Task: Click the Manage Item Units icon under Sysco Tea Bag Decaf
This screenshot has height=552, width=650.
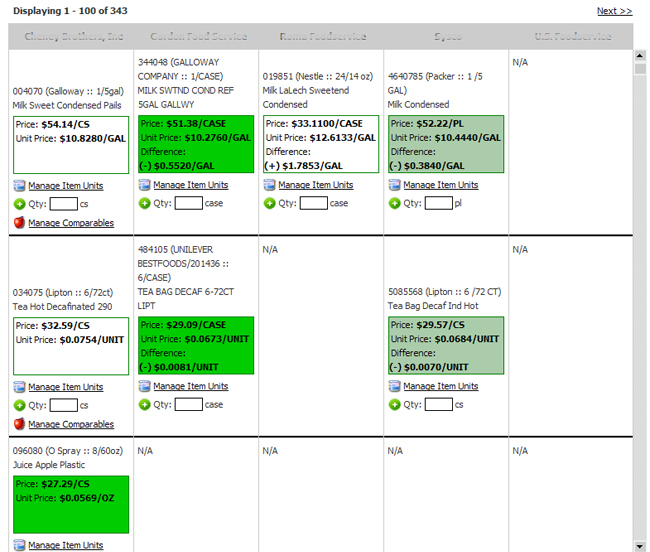Action: pos(395,386)
